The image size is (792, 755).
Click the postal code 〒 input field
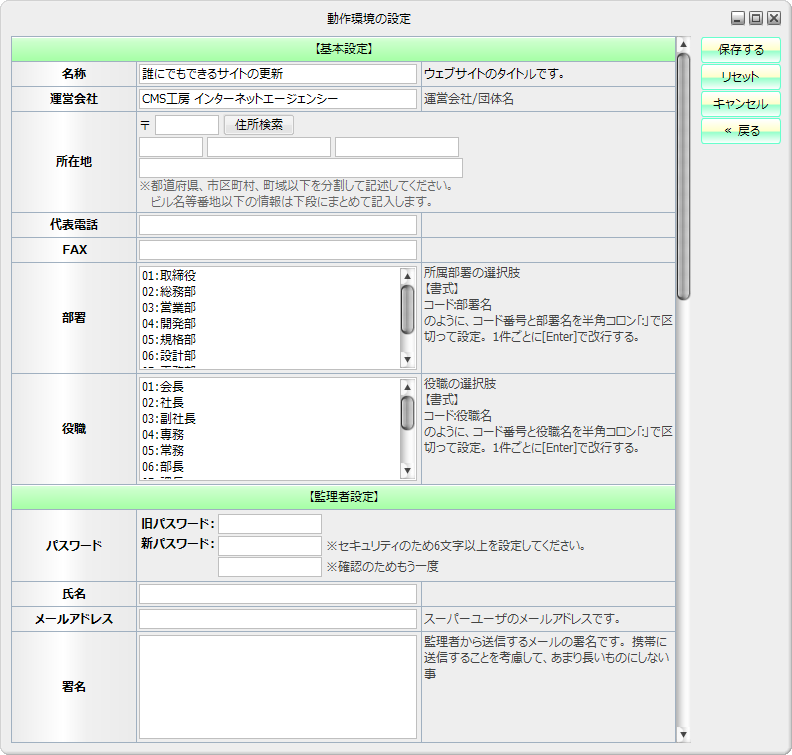(x=186, y=125)
